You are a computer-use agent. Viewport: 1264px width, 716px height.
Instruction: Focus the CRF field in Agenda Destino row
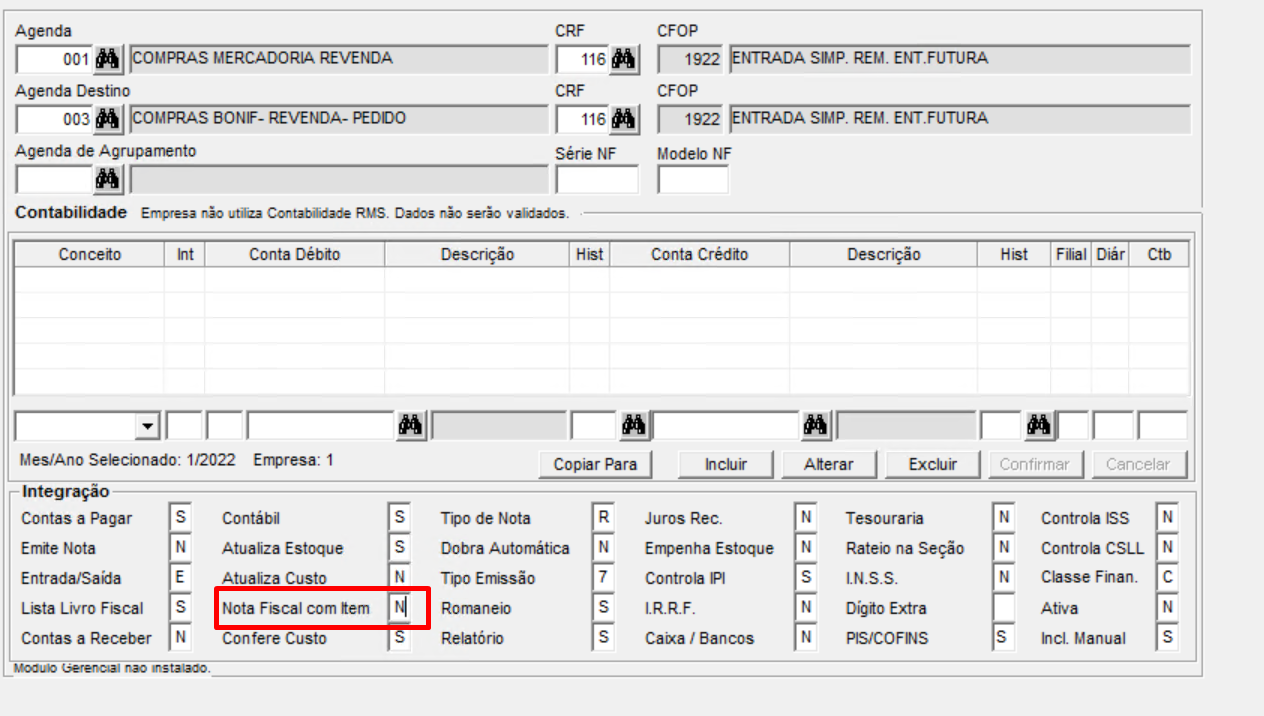coord(584,119)
